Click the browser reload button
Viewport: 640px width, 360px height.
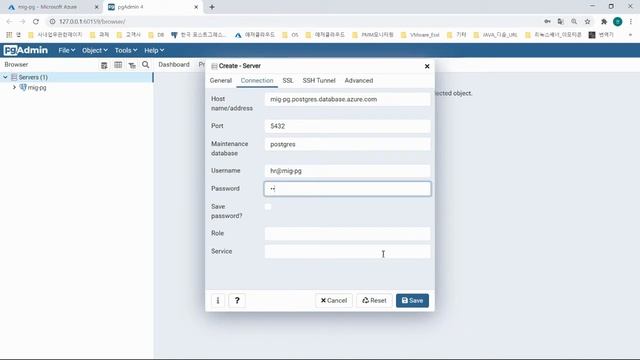point(36,22)
